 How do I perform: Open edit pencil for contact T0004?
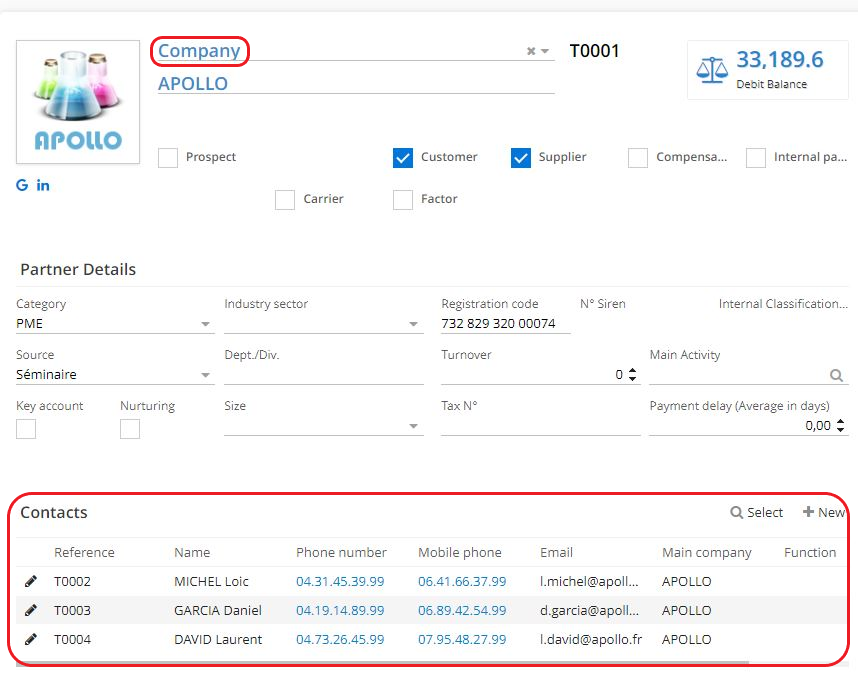[x=31, y=639]
